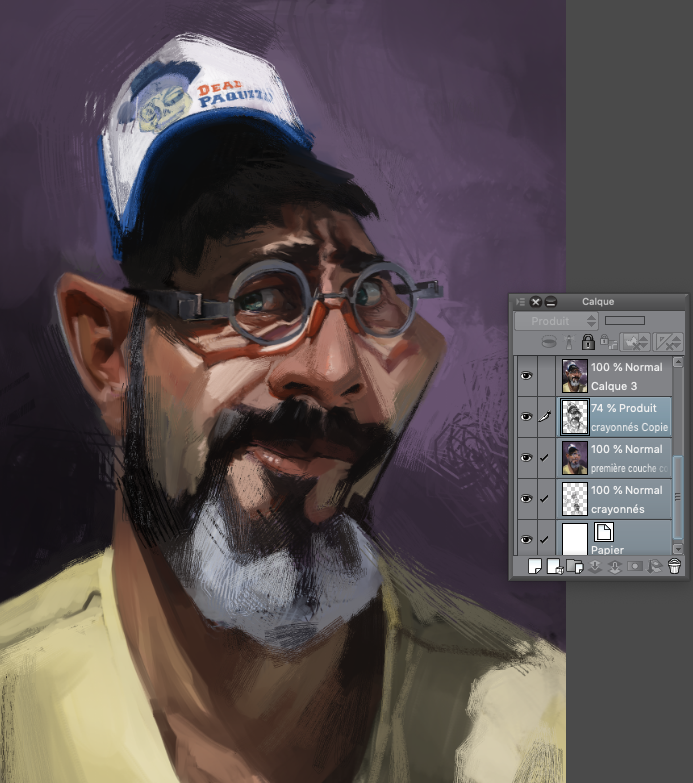The height and width of the screenshot is (783, 693).
Task: Click the première couche layer thumbnail
Action: (574, 458)
